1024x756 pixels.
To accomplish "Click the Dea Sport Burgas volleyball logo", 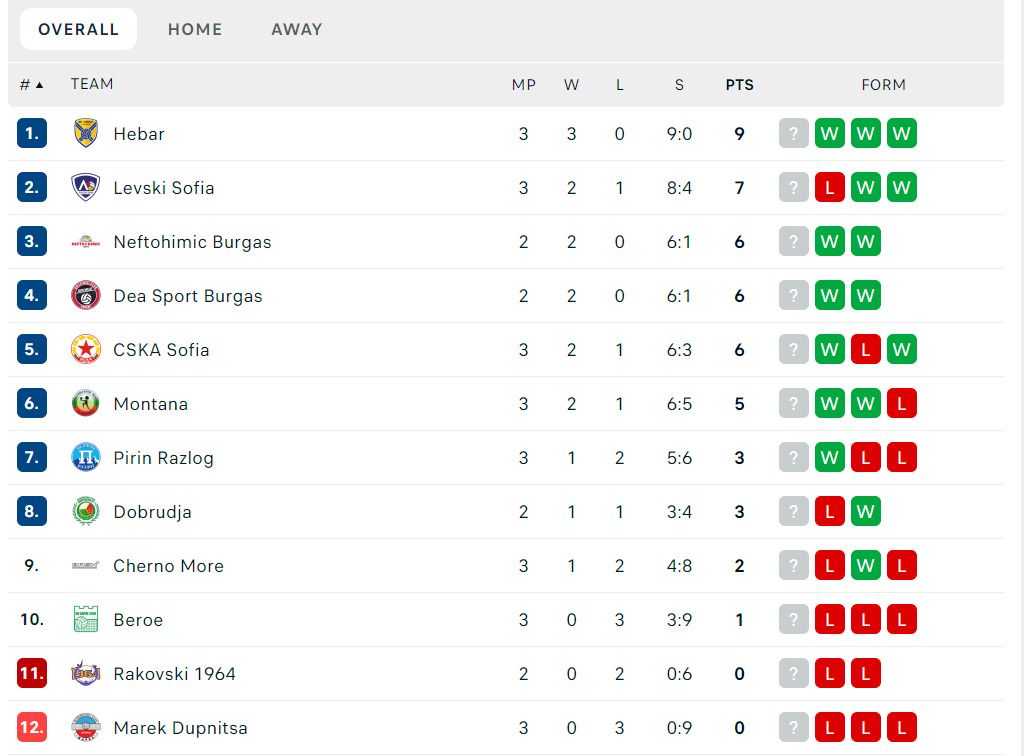I will [86, 295].
